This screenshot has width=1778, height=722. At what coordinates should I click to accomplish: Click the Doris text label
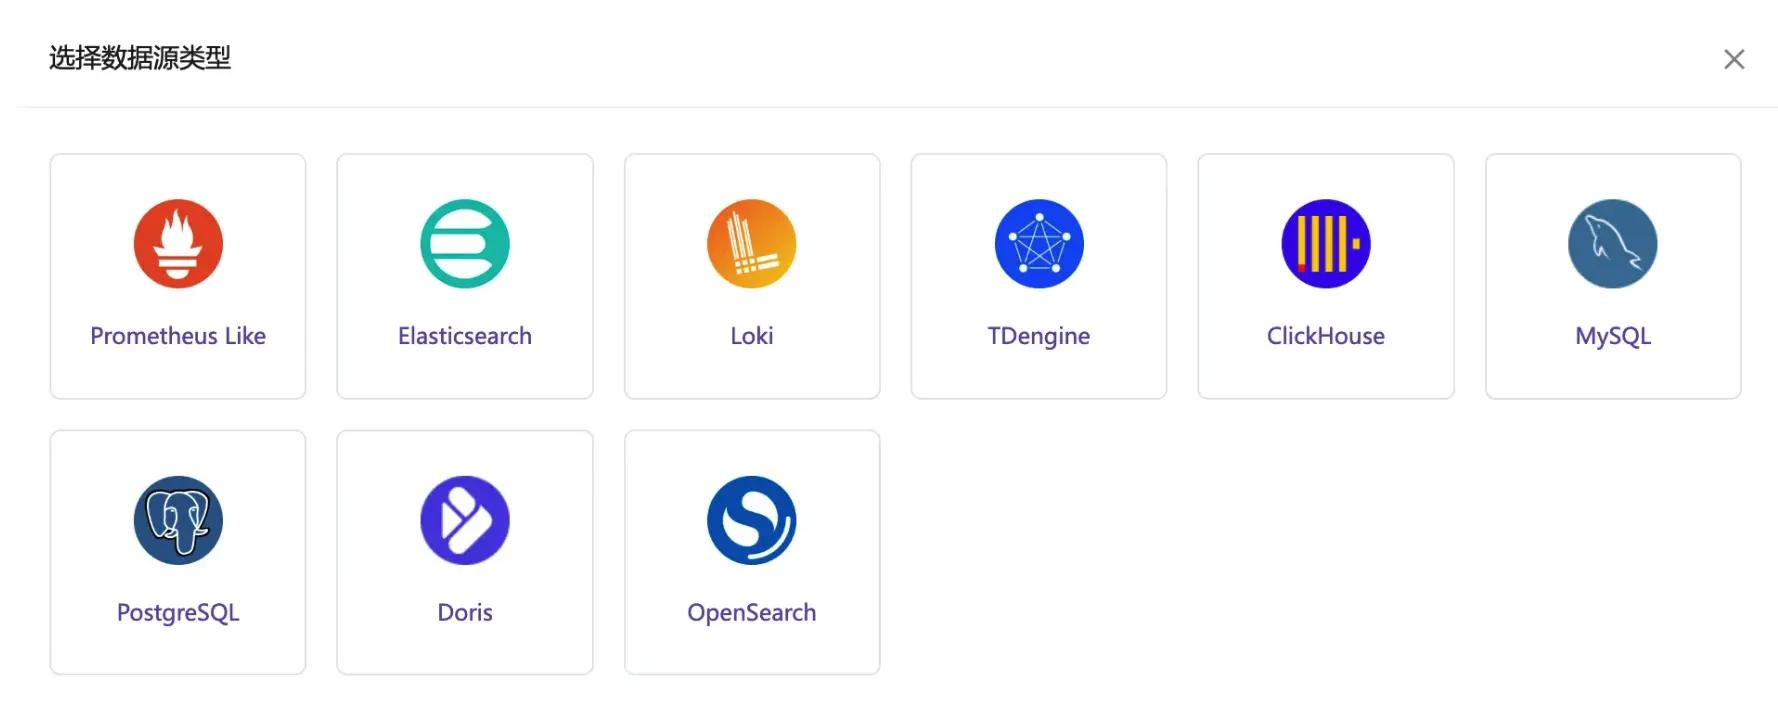465,612
